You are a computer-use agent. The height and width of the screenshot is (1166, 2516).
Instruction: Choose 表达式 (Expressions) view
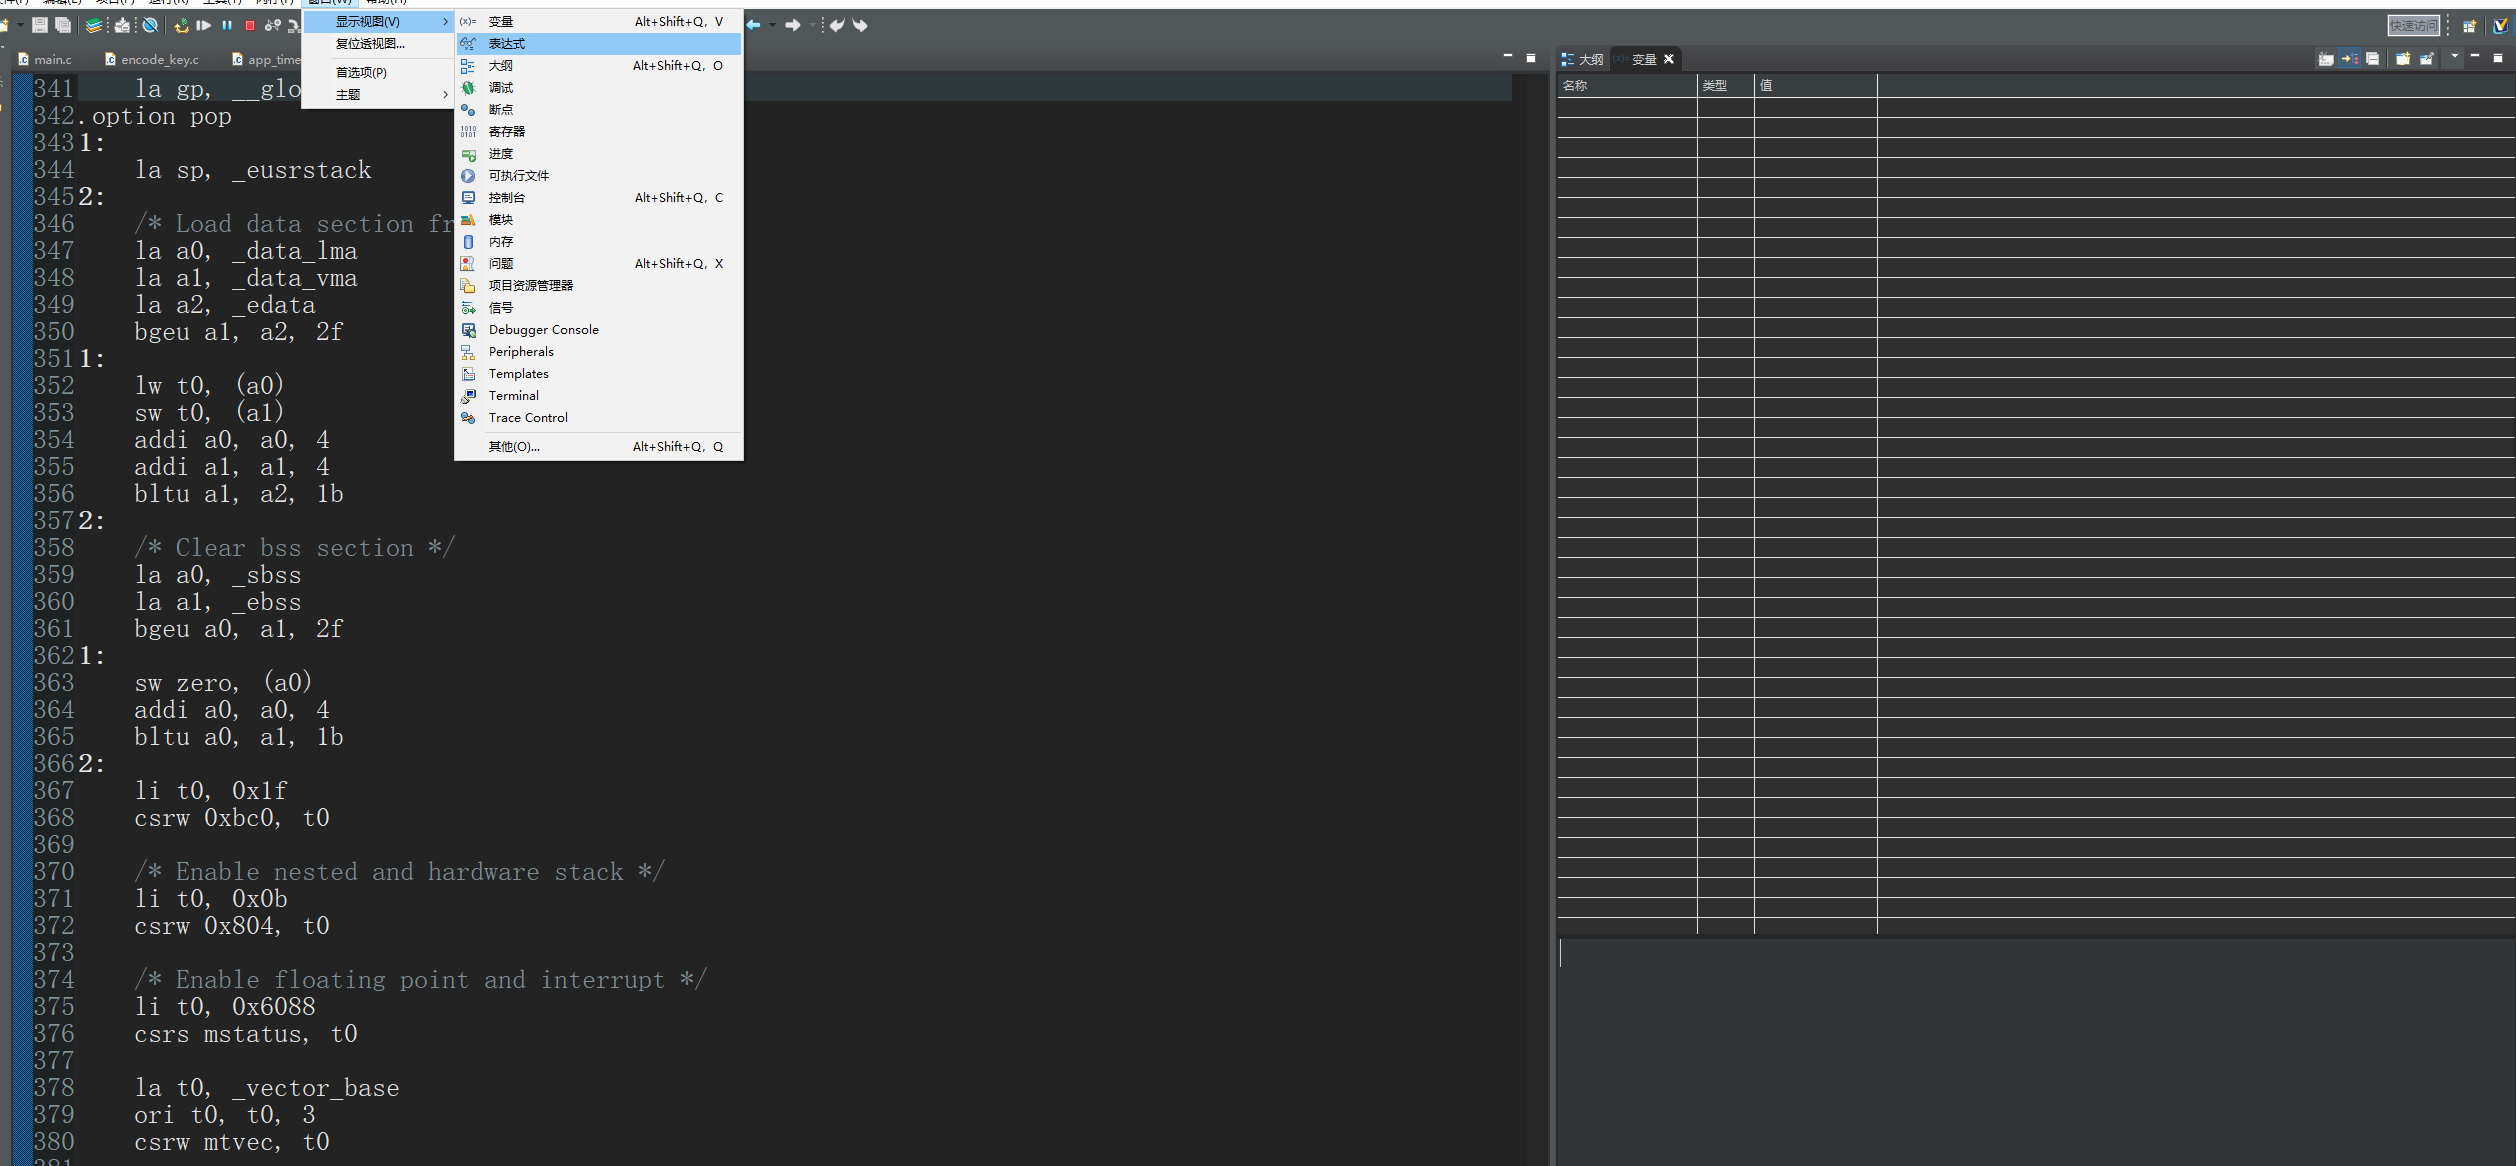click(x=599, y=43)
